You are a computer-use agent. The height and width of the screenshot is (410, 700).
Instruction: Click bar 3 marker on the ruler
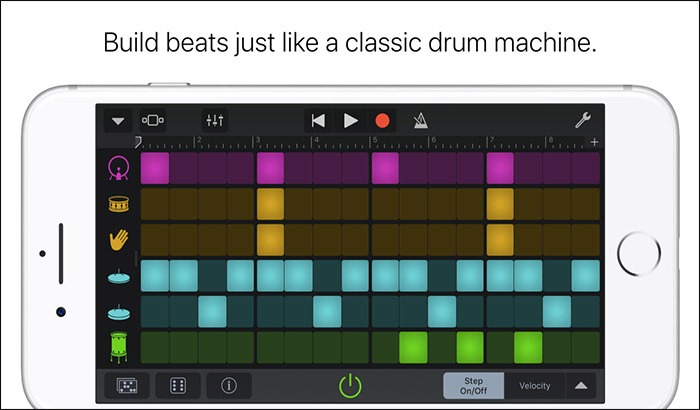pyautogui.click(x=258, y=141)
